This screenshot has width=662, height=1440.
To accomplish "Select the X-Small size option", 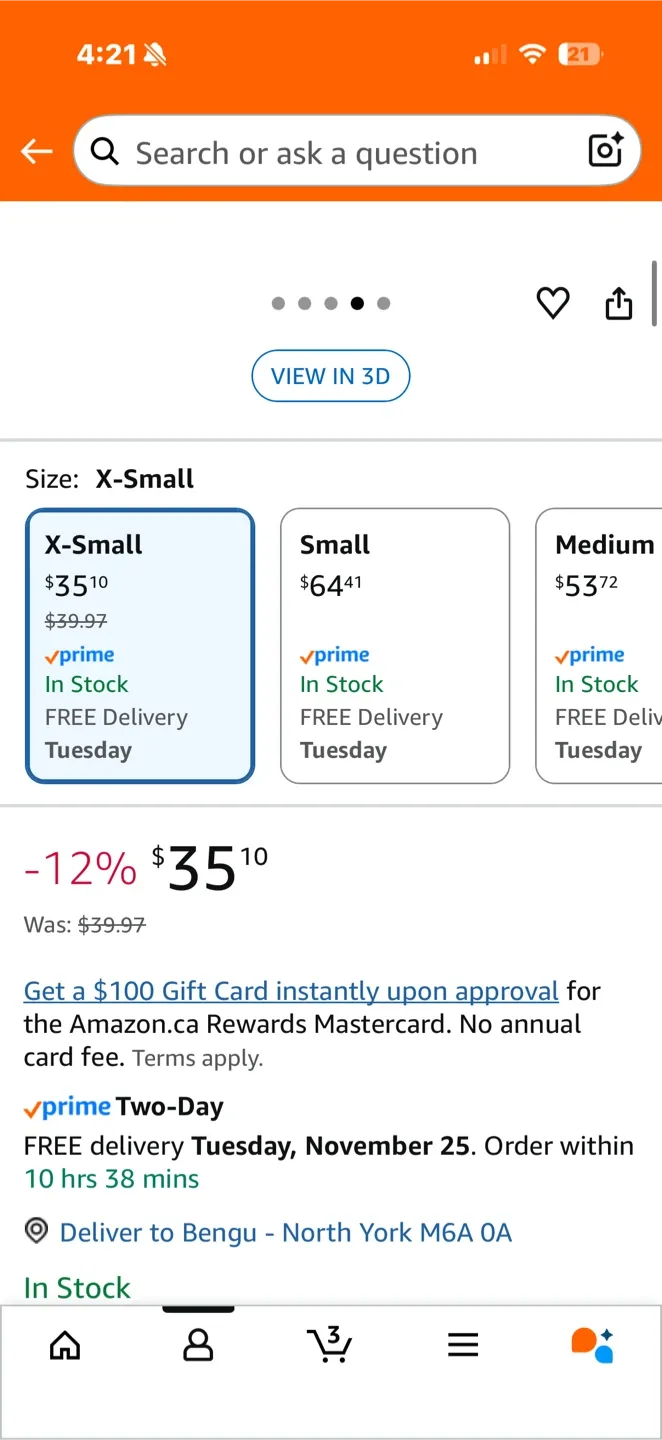I will pos(140,645).
